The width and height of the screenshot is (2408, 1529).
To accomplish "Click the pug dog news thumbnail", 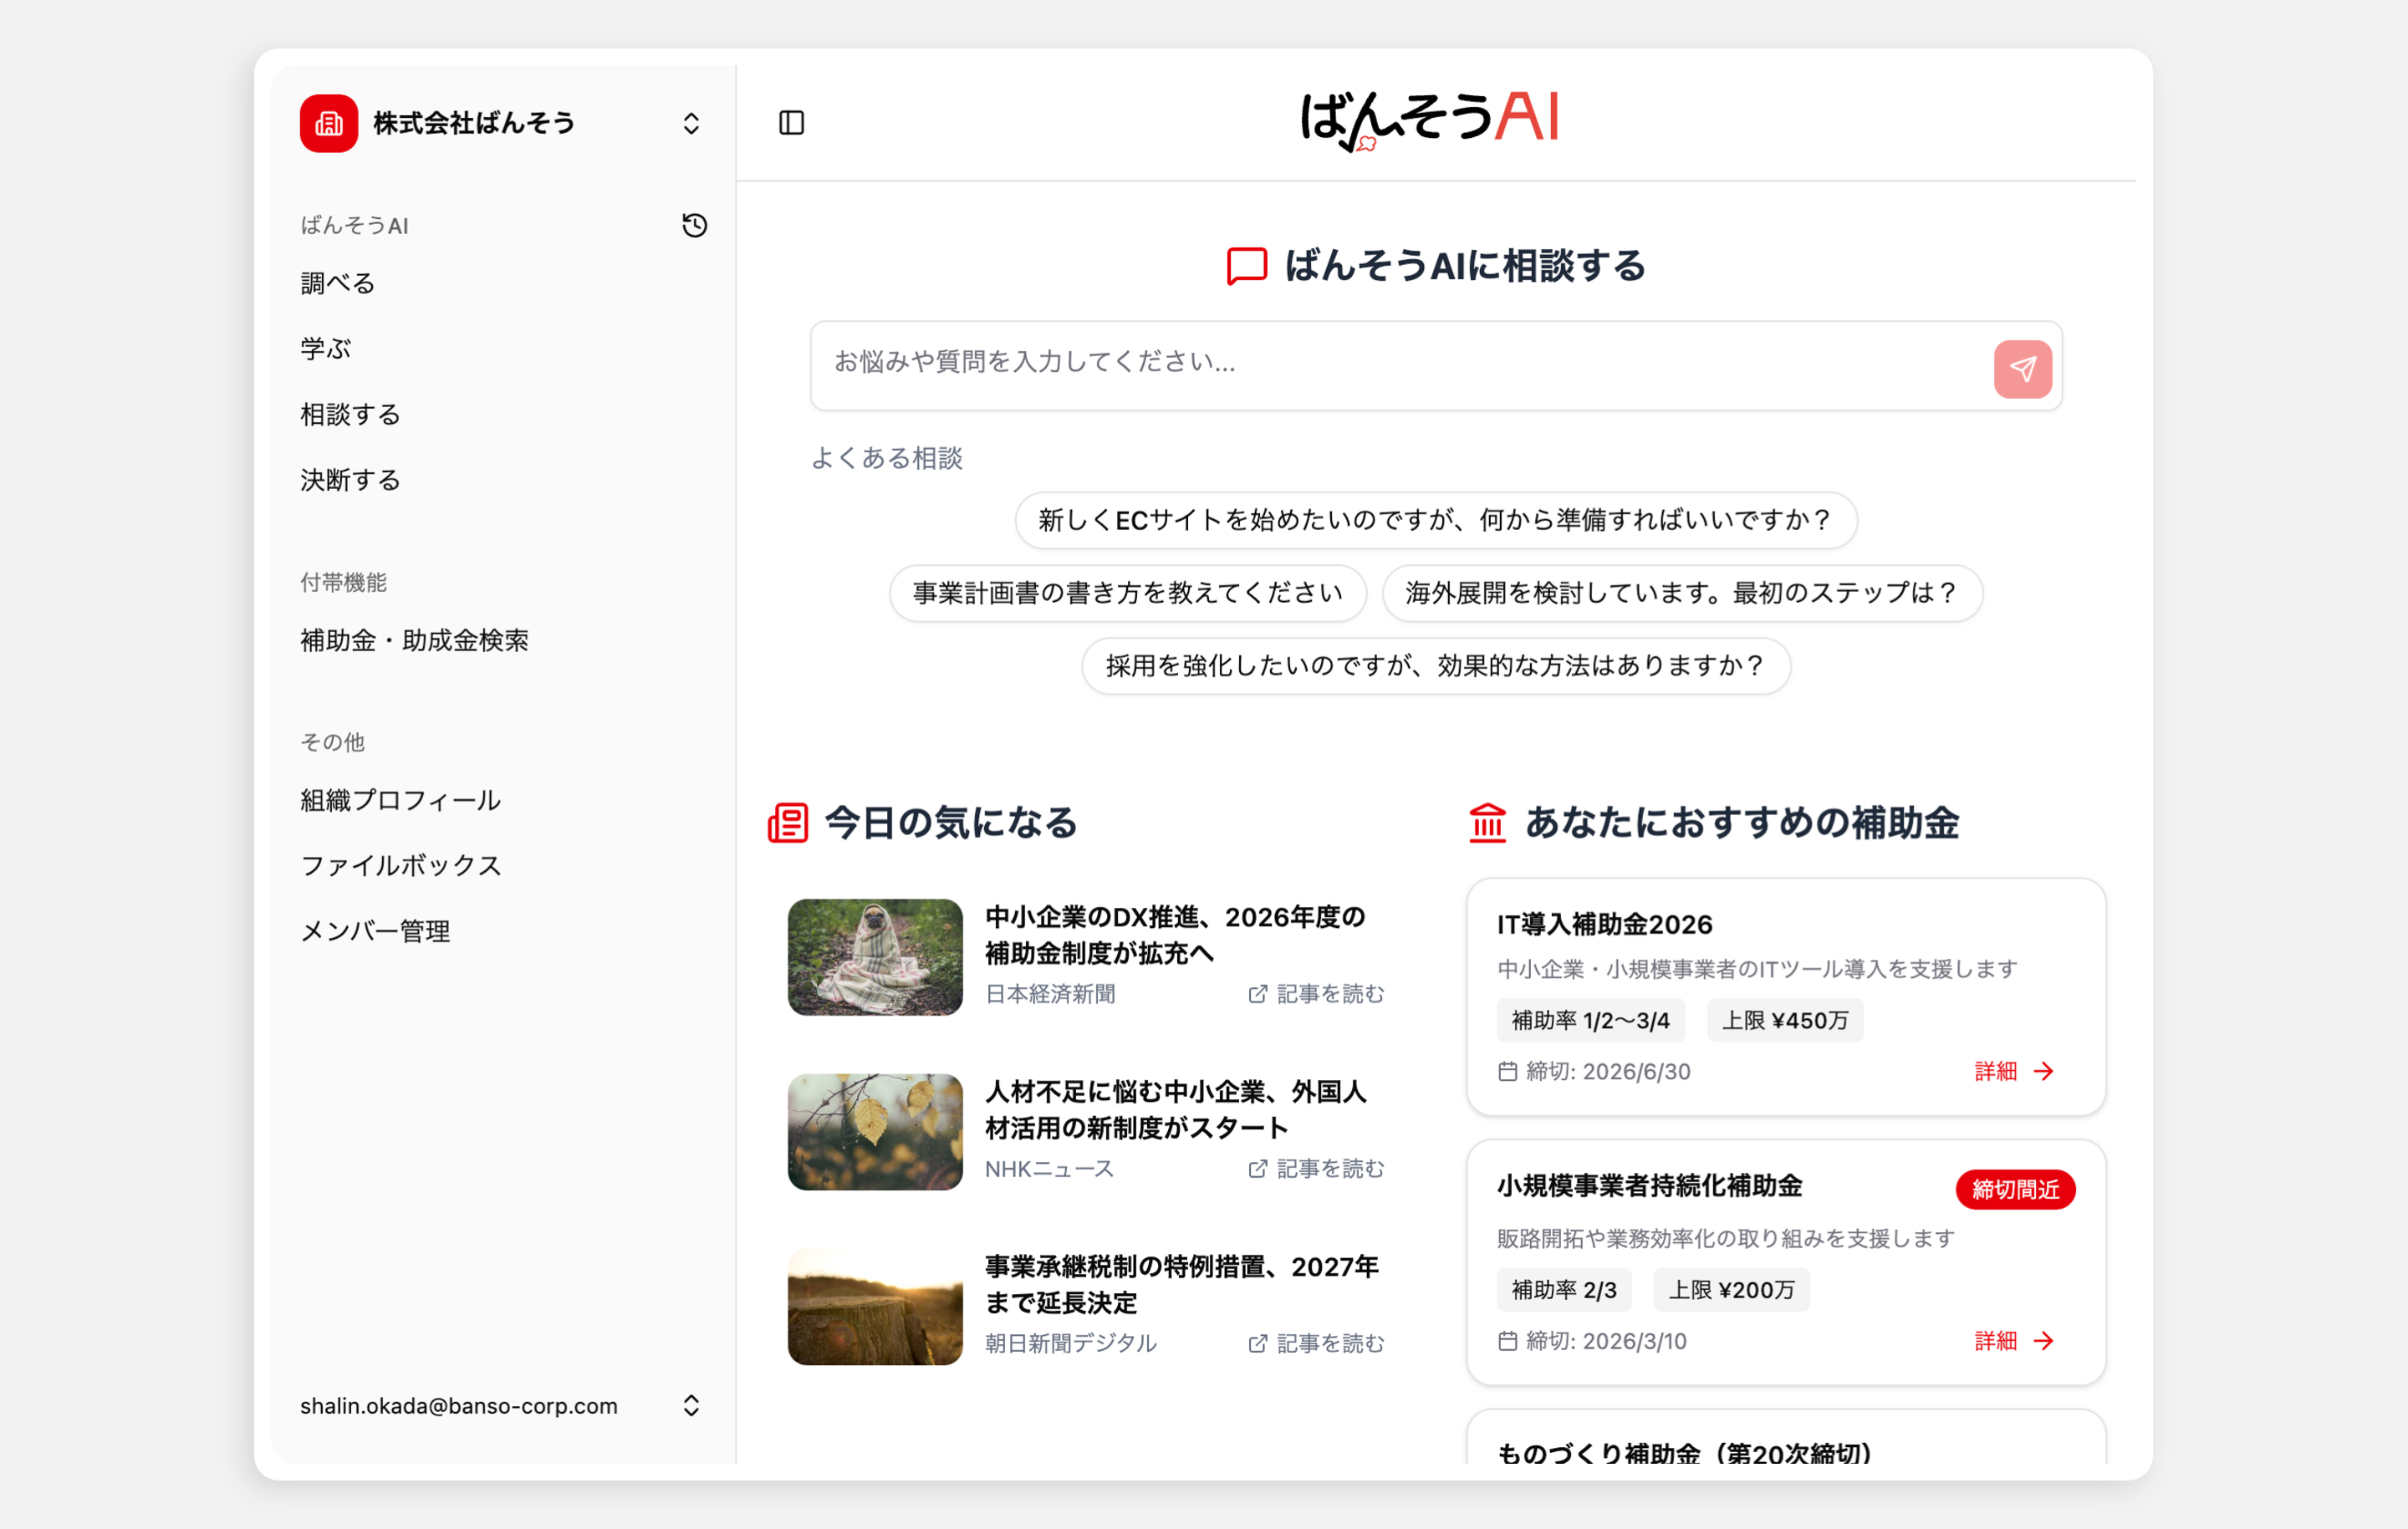I will [874, 957].
